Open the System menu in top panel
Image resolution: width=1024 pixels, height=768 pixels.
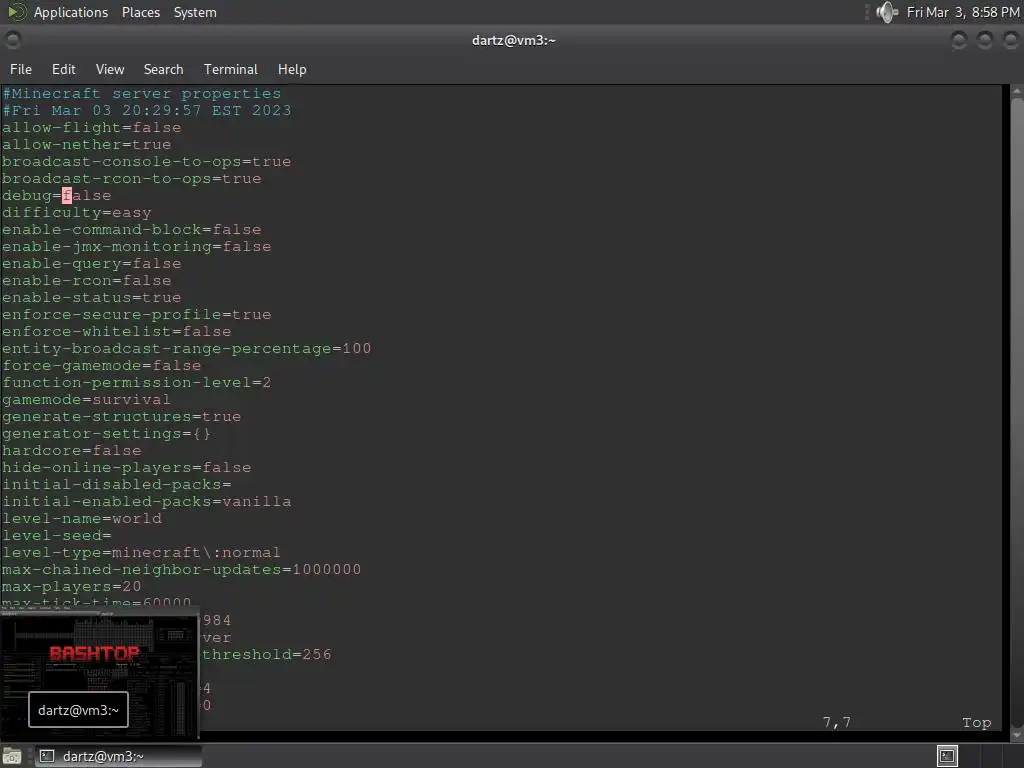pos(195,12)
